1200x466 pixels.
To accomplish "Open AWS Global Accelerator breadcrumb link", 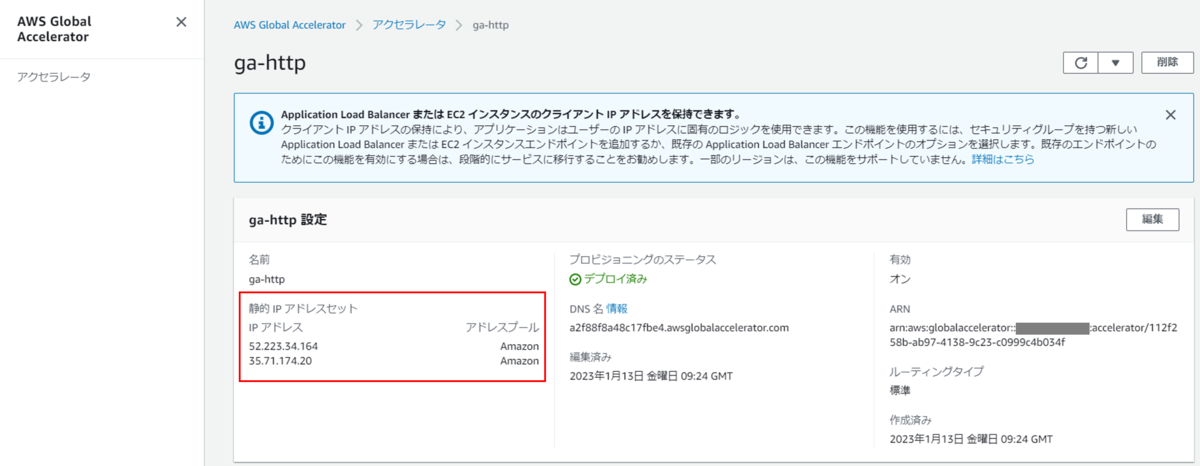I will [x=290, y=24].
